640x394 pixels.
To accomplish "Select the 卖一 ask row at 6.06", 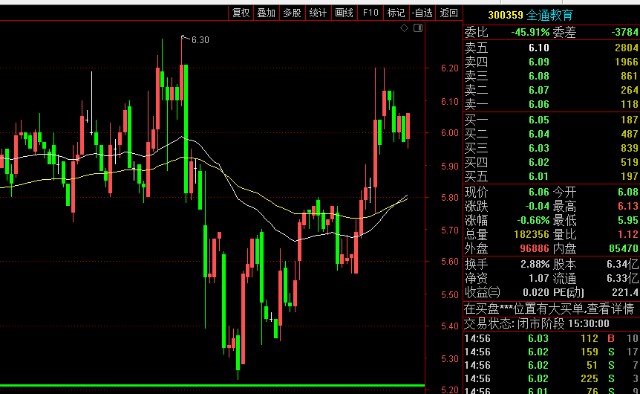I will [x=551, y=104].
